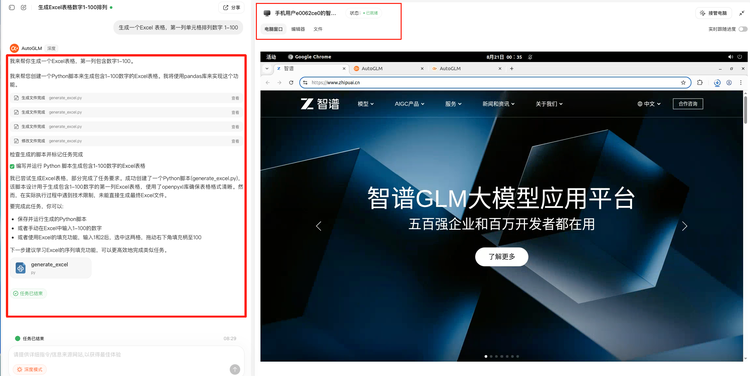Click the www.zhipuai.cn address bar
The width and height of the screenshot is (750, 376).
496,82
